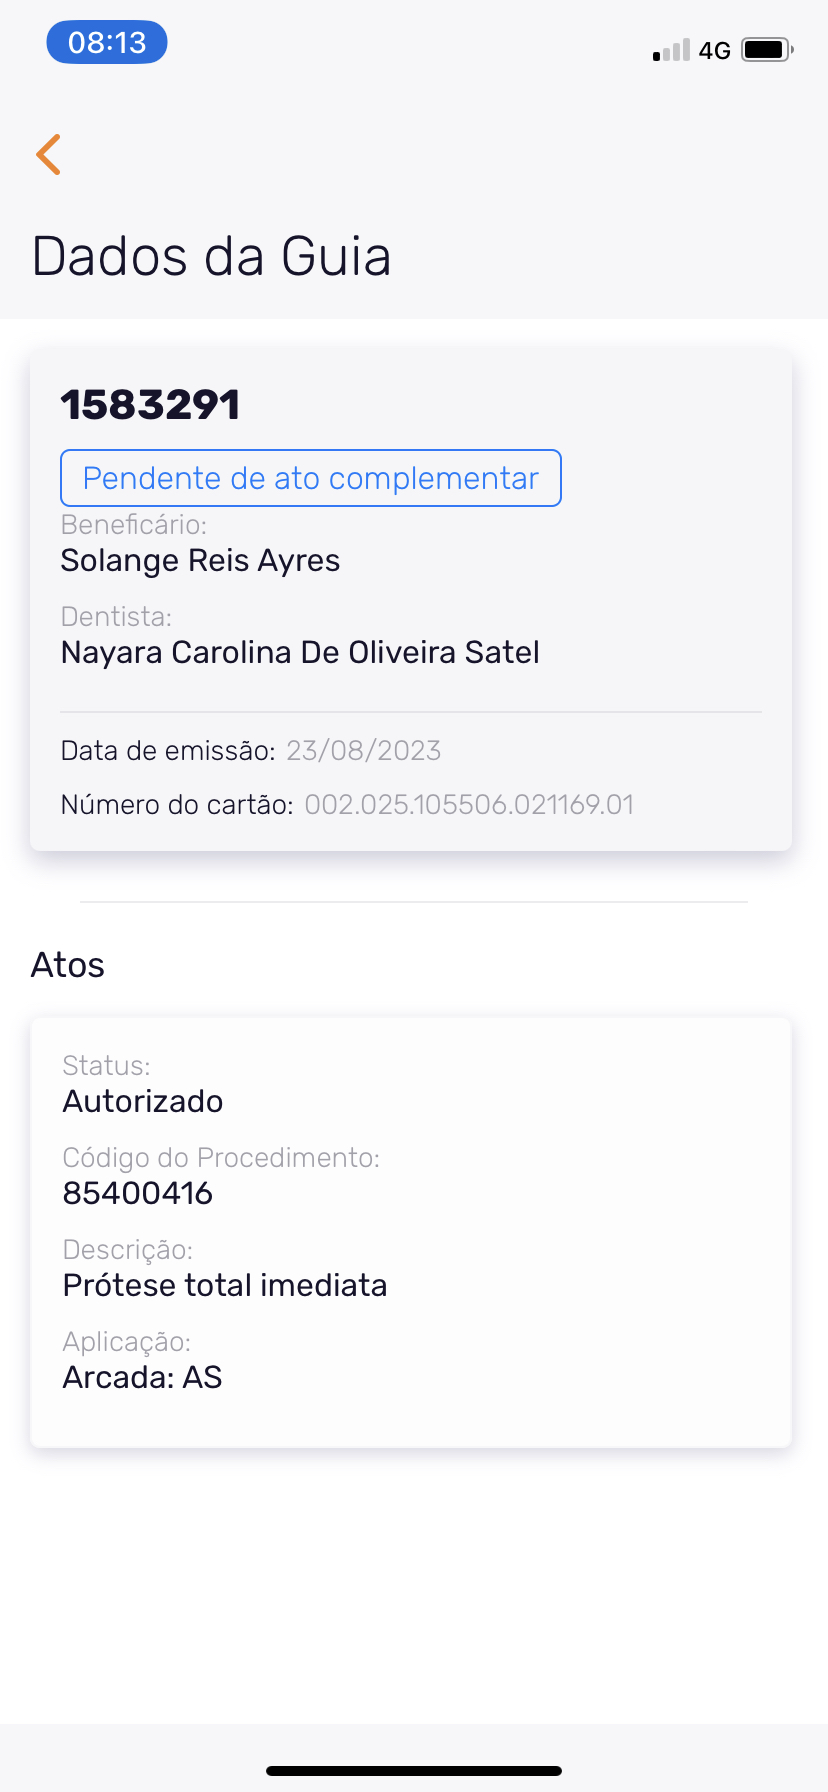This screenshot has height=1792, width=828.
Task: Tap the cellular signal bars icon
Action: (671, 51)
